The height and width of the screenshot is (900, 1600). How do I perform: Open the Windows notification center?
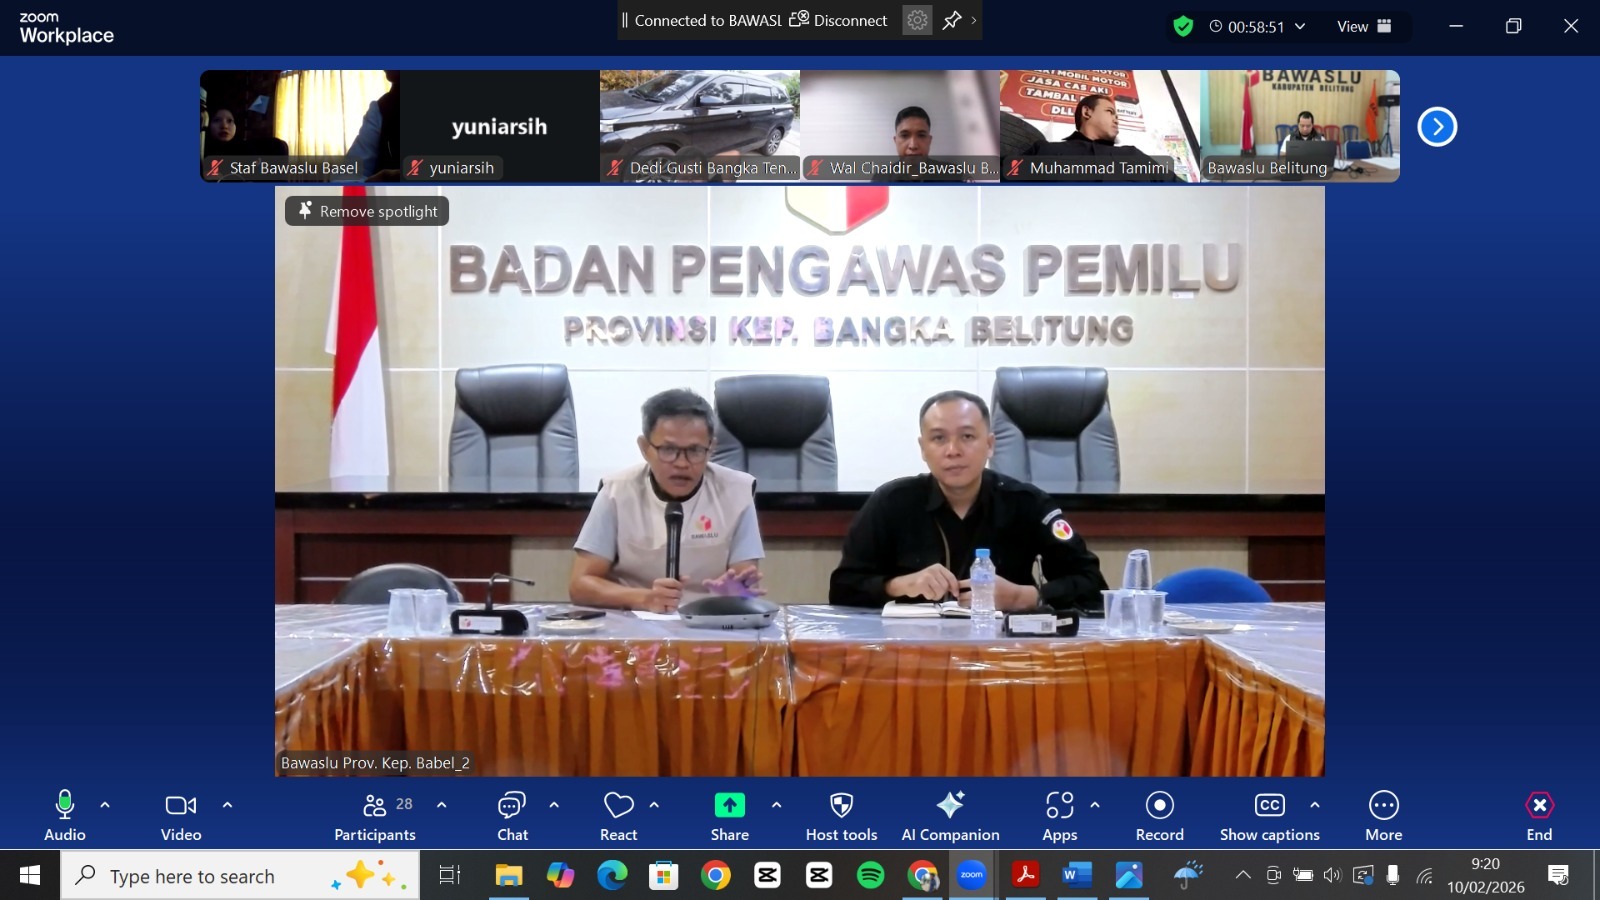[x=1558, y=876]
